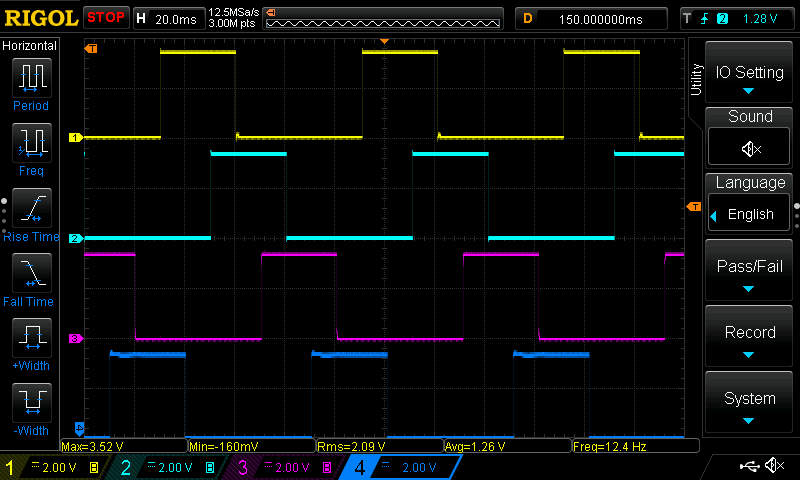This screenshot has width=800, height=480.
Task: Open the Language English selector
Action: [749, 214]
